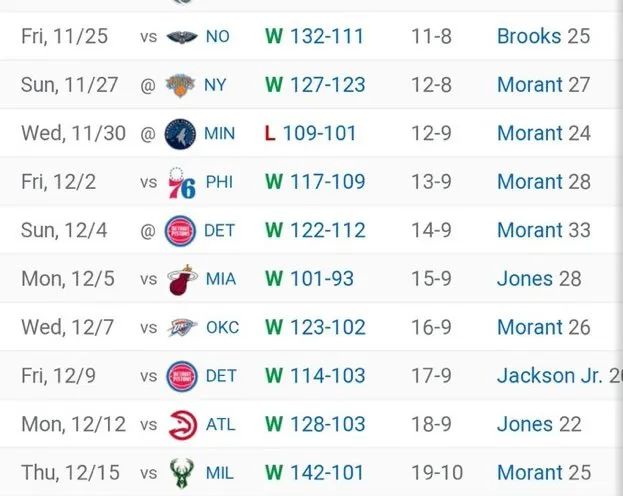This screenshot has width=623, height=496.
Task: Open the Brooks 25 player link
Action: pyautogui.click(x=544, y=37)
